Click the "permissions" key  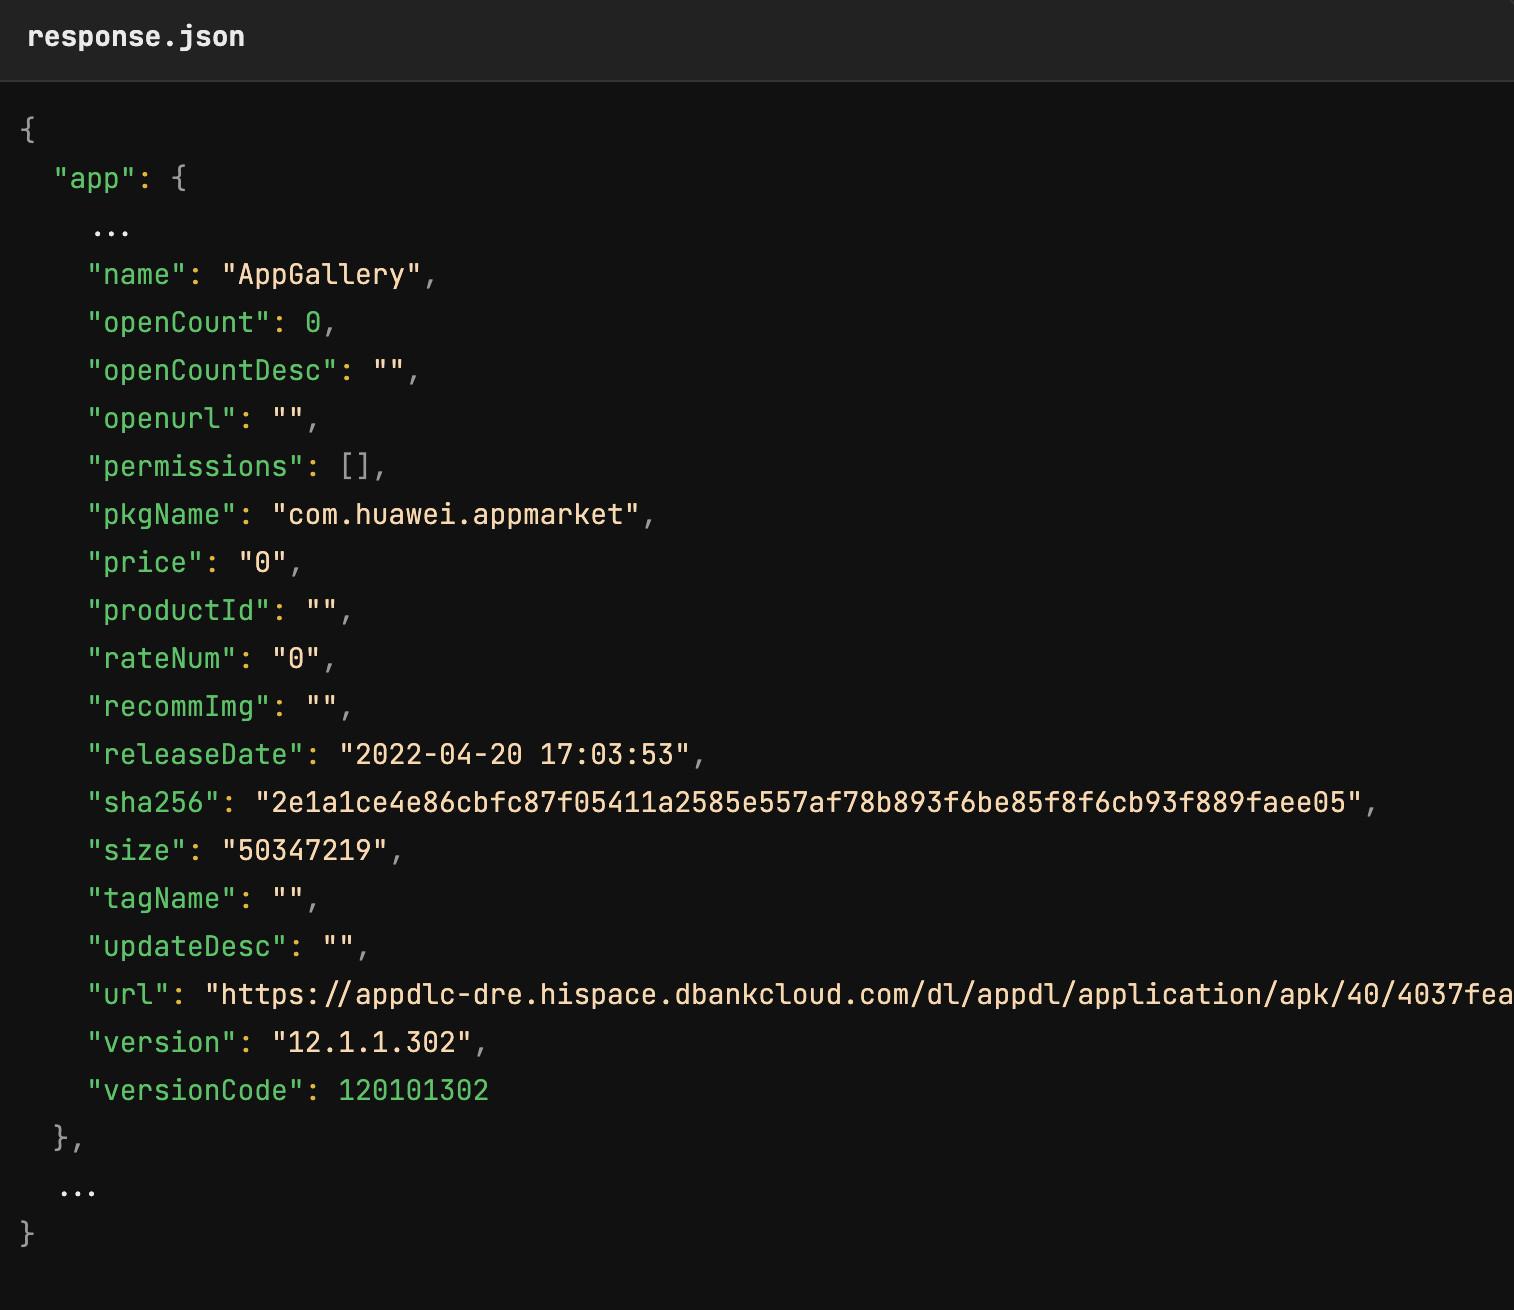pyautogui.click(x=196, y=467)
